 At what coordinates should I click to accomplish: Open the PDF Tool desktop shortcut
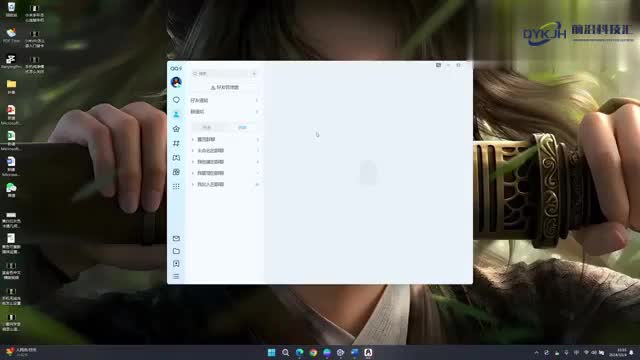[11, 36]
